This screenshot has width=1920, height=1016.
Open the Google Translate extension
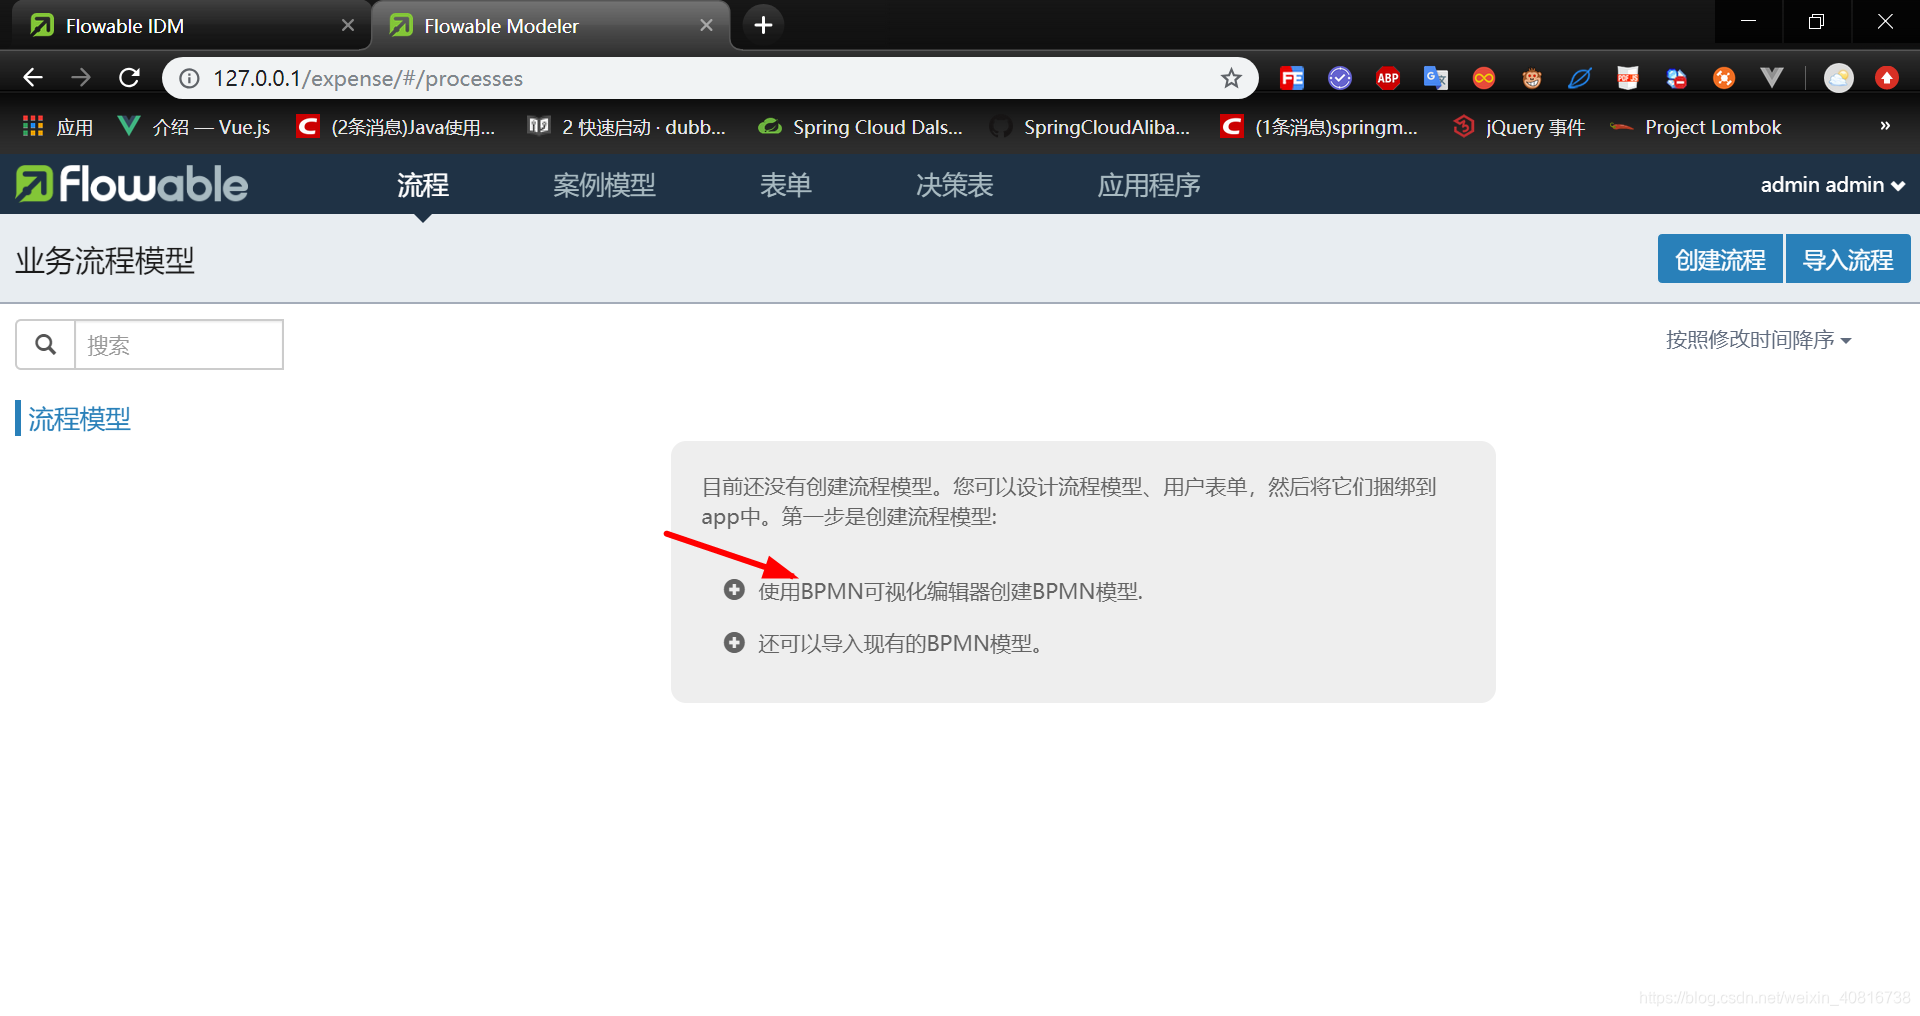pyautogui.click(x=1435, y=77)
